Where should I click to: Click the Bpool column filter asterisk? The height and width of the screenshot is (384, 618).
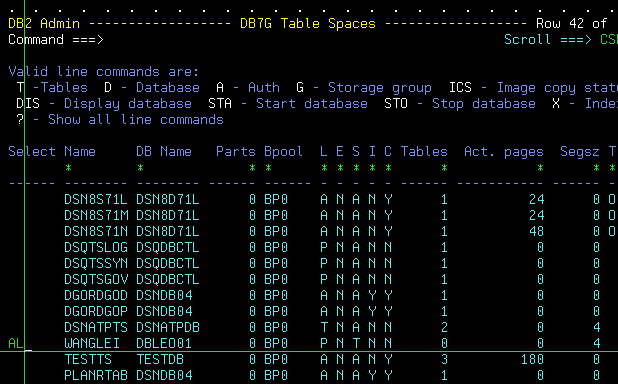(268, 168)
